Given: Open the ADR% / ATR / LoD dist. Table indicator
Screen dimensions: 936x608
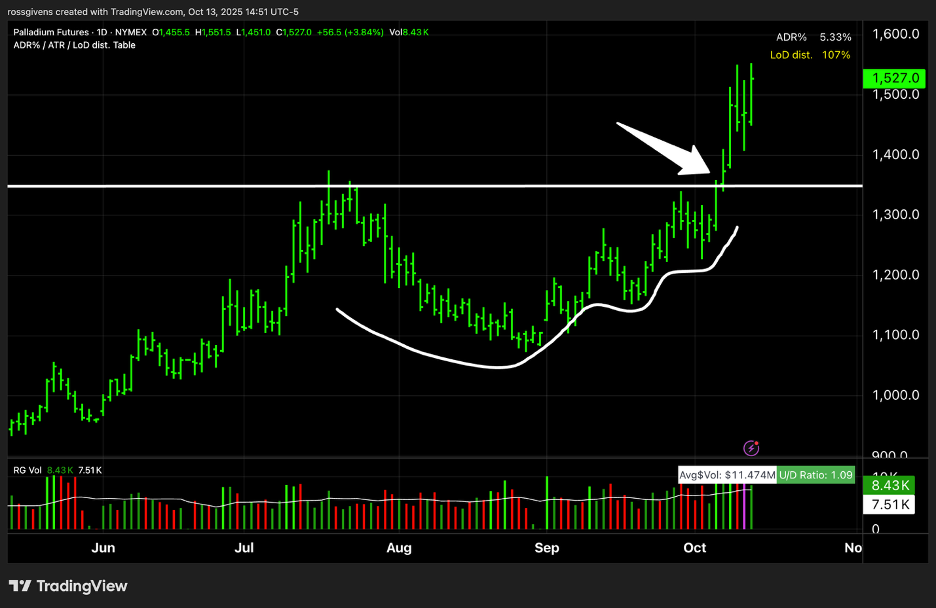Looking at the screenshot, I should click(x=77, y=46).
